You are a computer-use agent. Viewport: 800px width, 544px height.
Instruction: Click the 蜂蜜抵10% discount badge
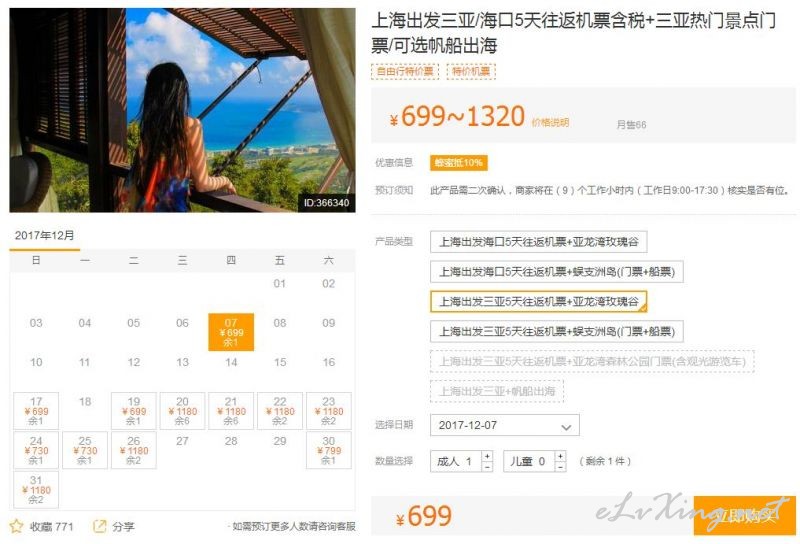(x=459, y=163)
